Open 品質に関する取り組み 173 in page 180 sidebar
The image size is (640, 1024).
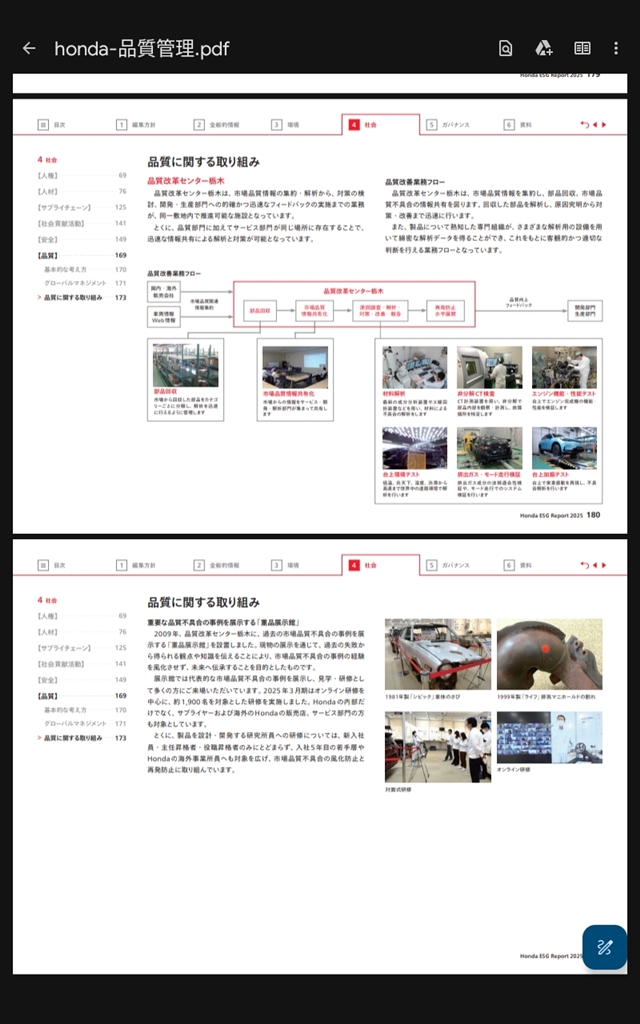82,297
